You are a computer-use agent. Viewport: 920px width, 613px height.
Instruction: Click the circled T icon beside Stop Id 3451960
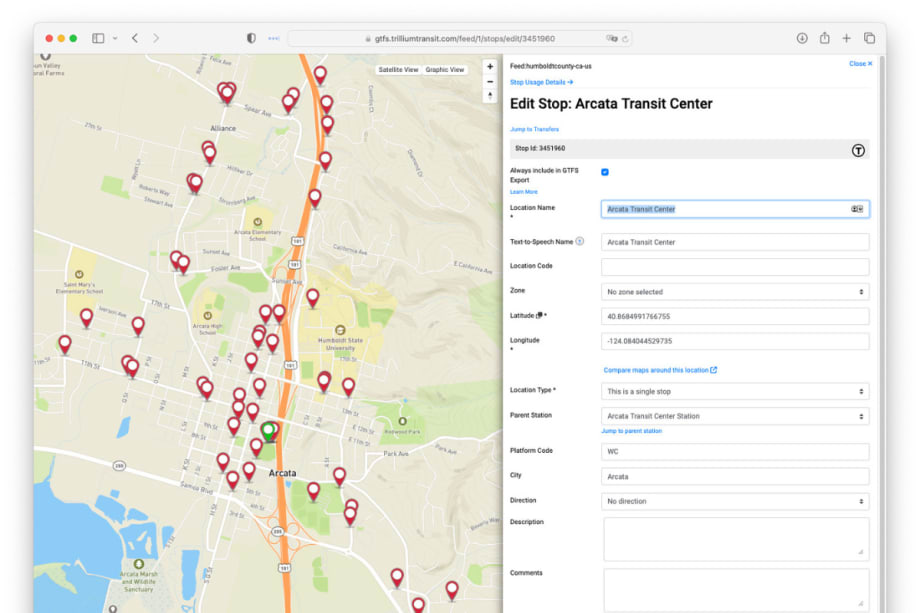pyautogui.click(x=858, y=149)
